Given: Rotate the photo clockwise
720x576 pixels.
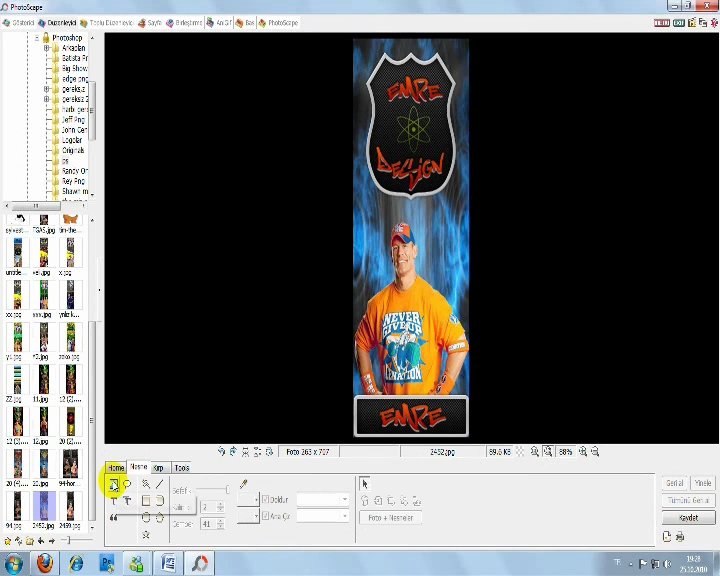Looking at the screenshot, I should click(x=233, y=452).
